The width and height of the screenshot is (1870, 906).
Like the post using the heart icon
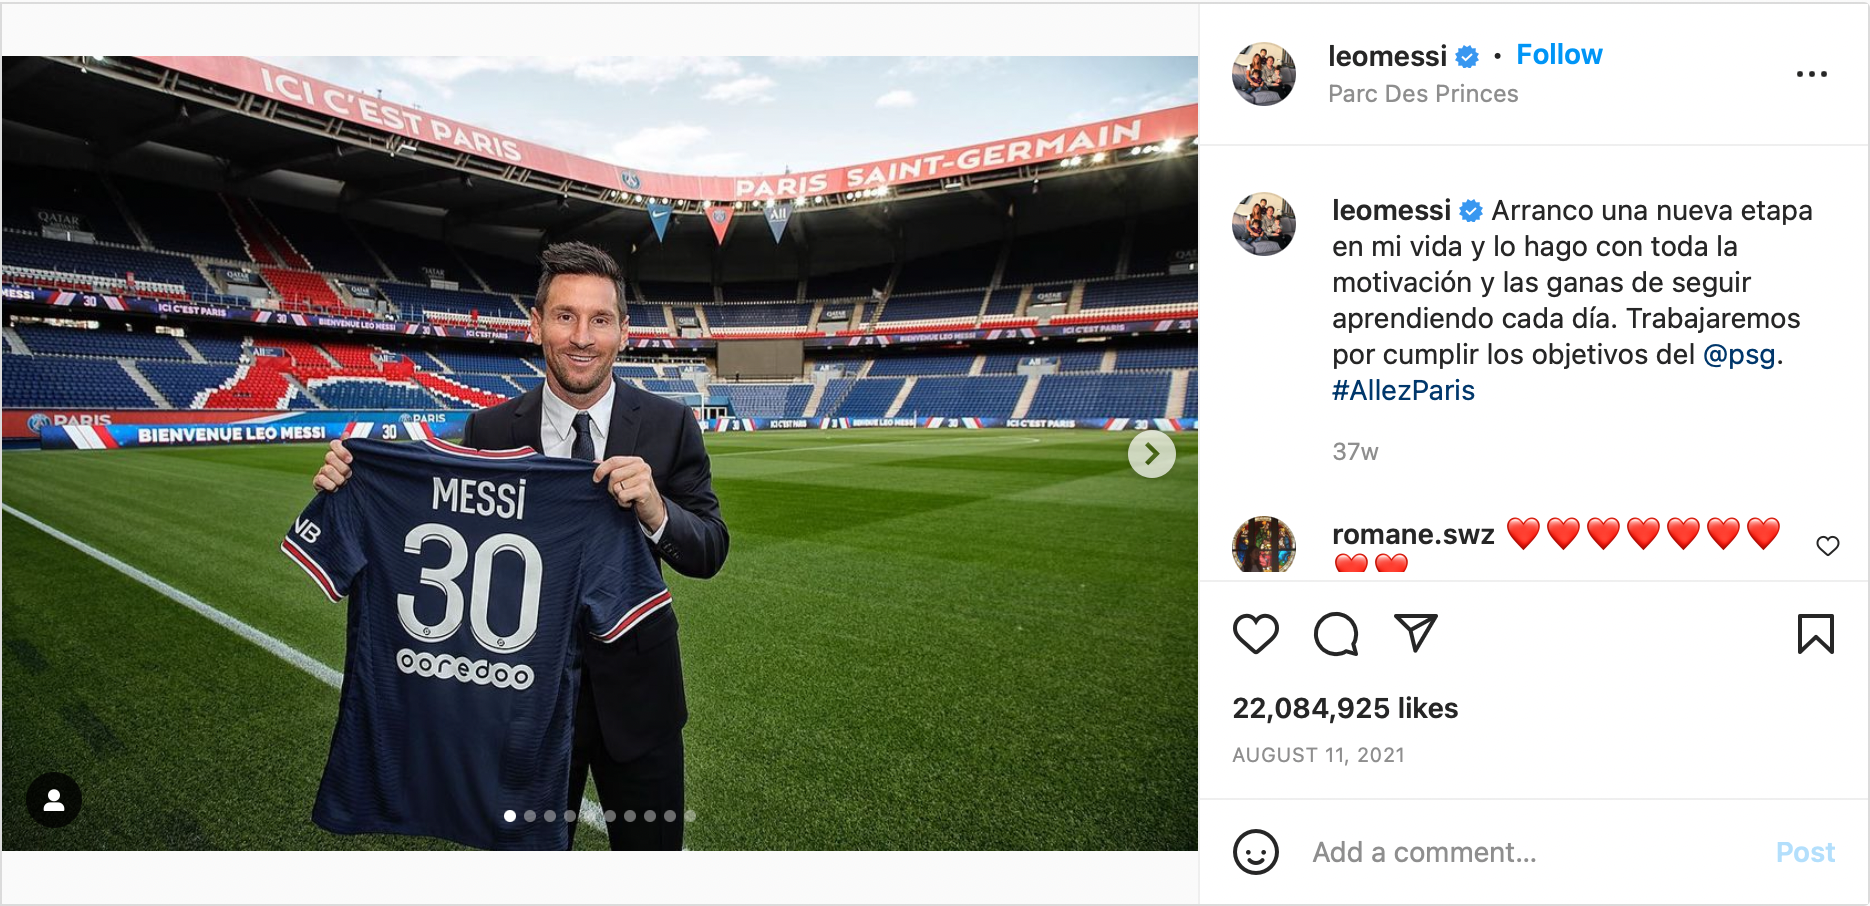click(x=1255, y=633)
